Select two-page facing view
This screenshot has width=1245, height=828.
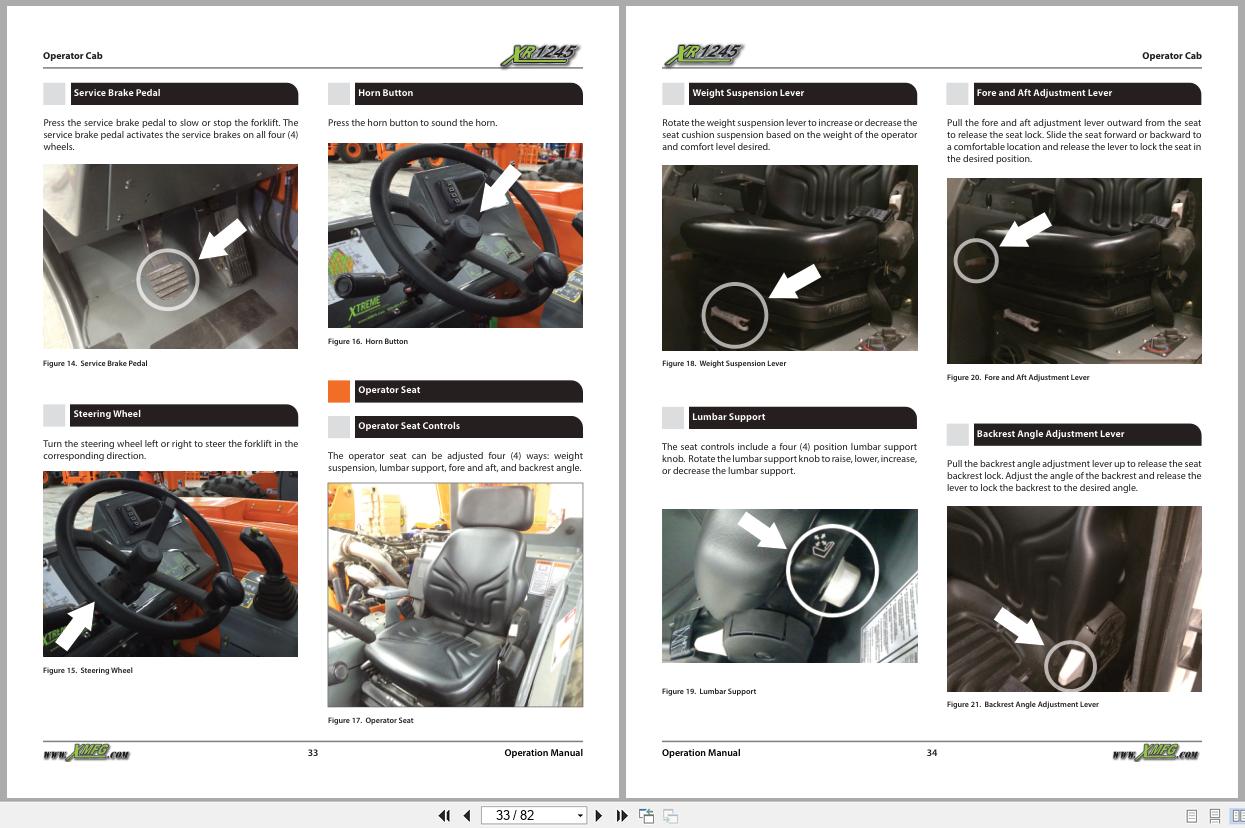(x=1237, y=816)
